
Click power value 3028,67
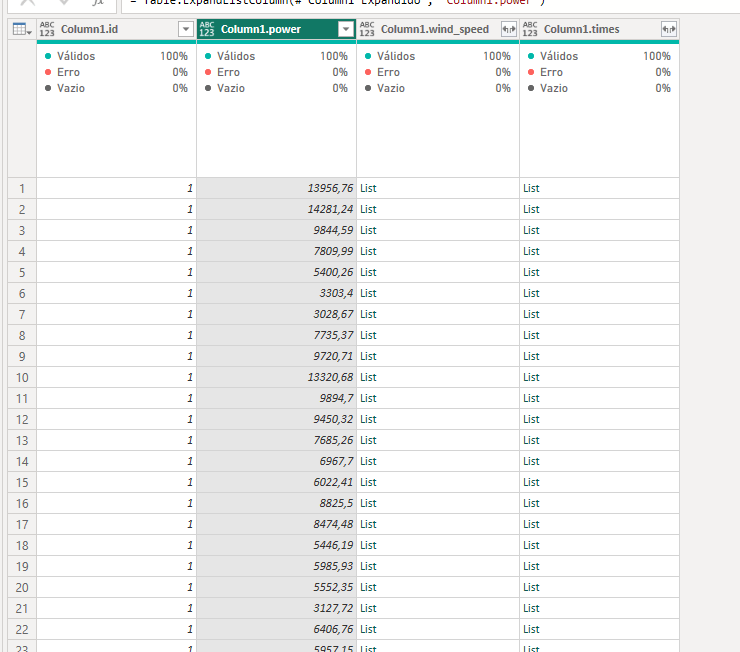tap(333, 314)
